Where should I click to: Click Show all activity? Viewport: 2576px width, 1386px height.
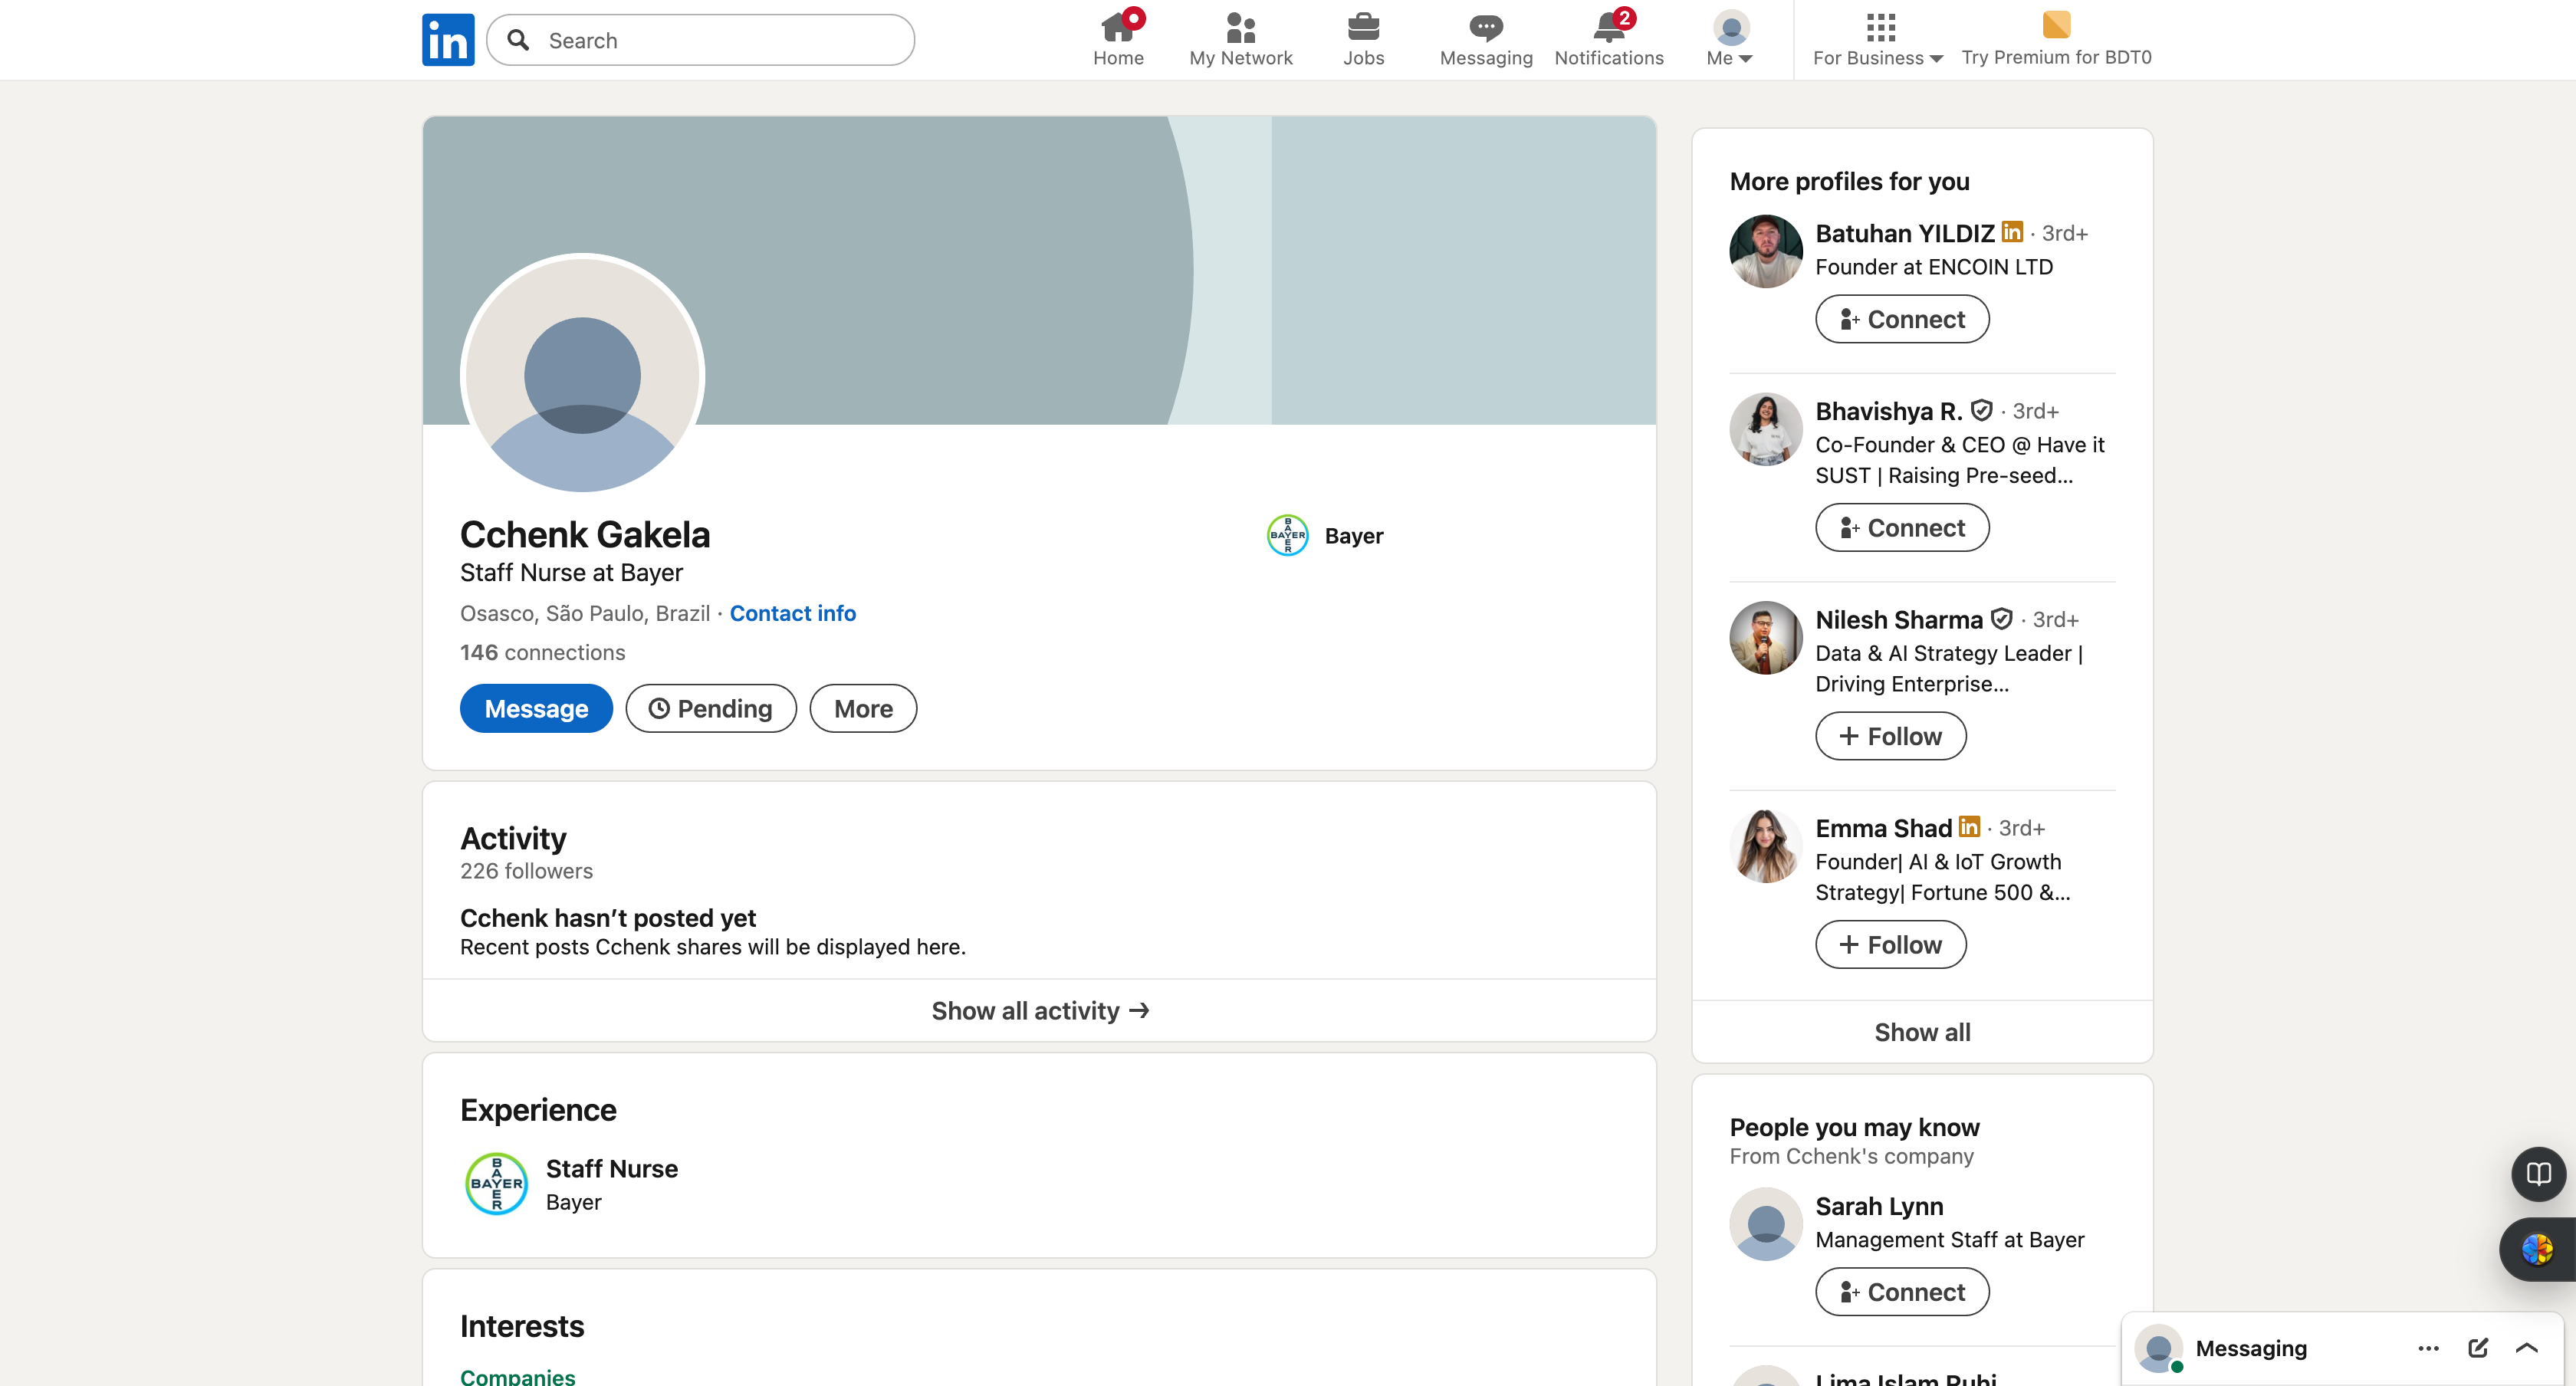1038,1010
